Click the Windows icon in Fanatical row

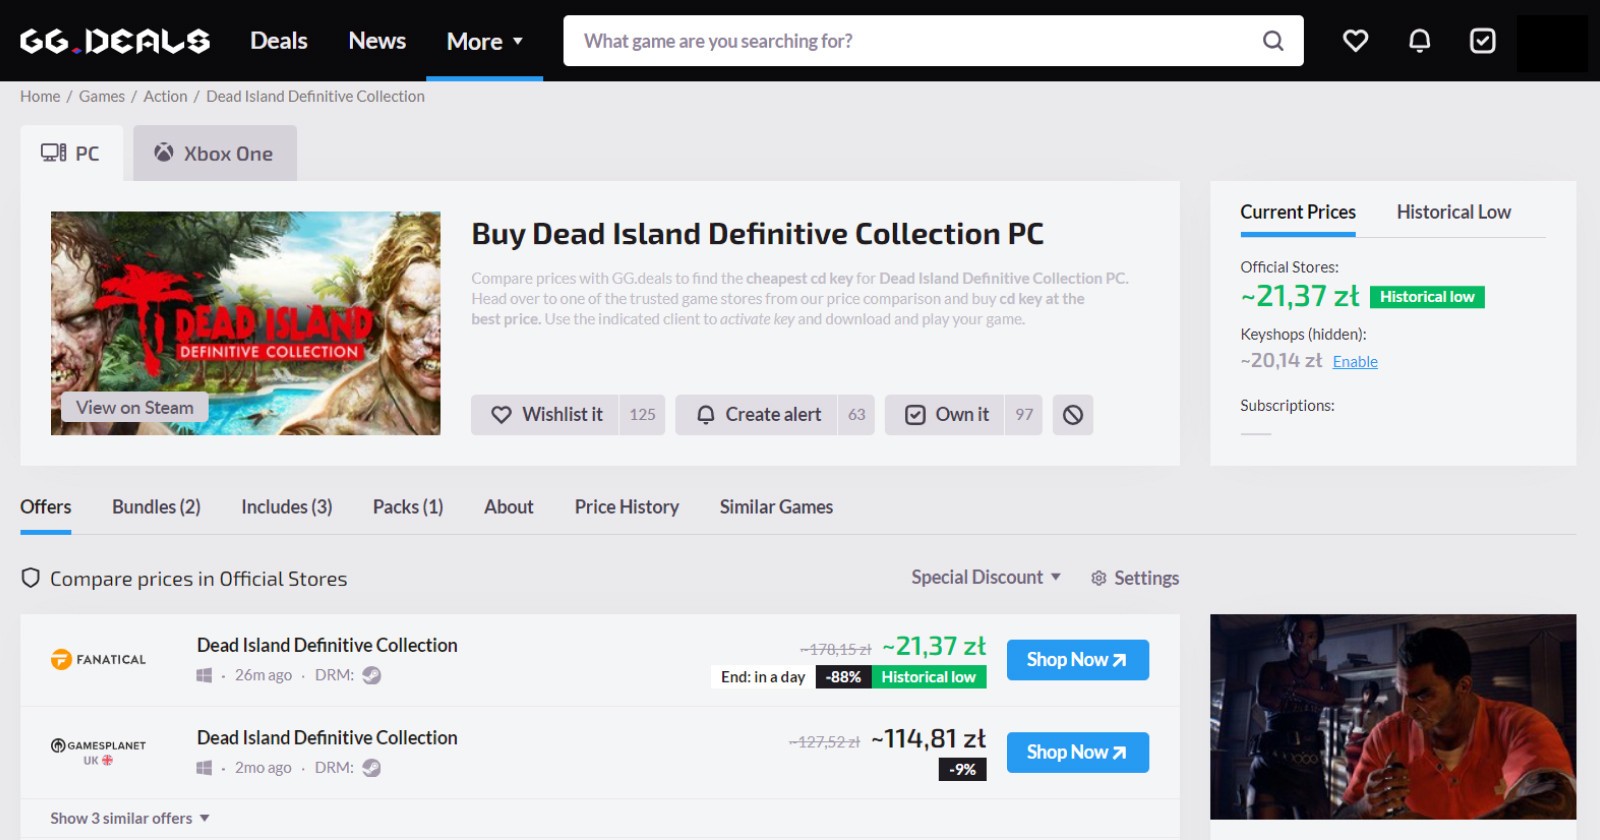coord(204,675)
